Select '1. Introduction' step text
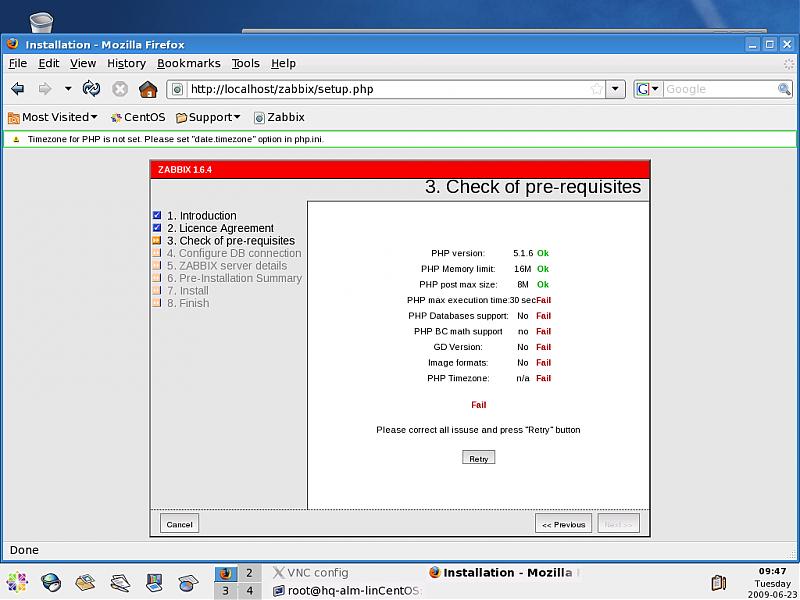Image resolution: width=800 pixels, height=600 pixels. point(202,216)
